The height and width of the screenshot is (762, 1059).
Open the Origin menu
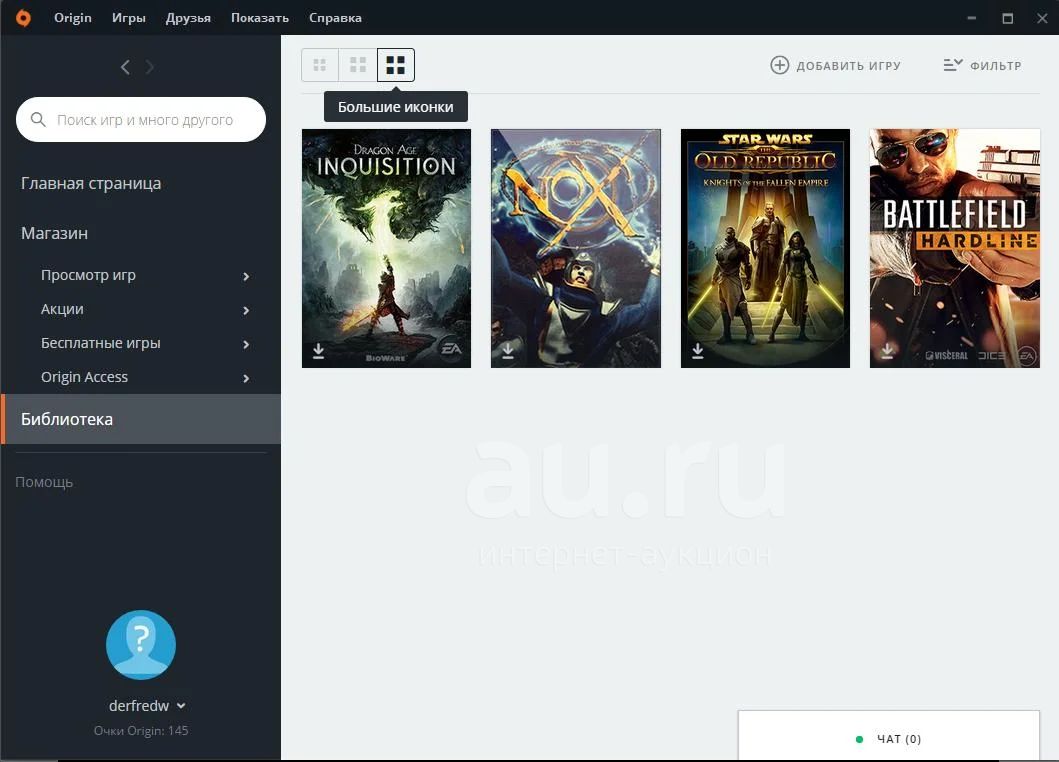click(73, 18)
